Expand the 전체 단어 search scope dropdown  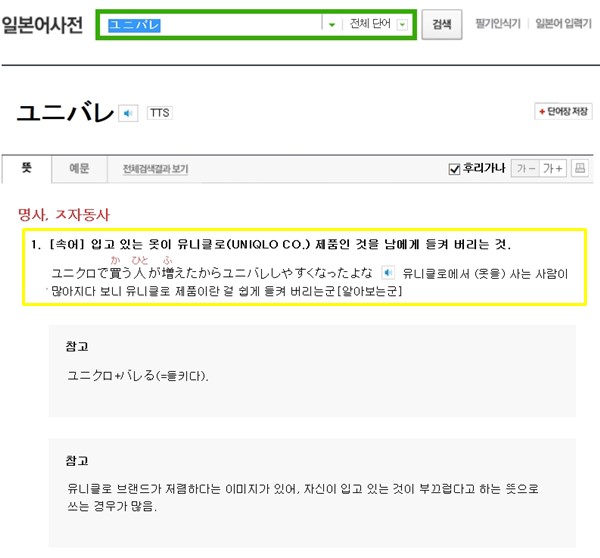pyautogui.click(x=402, y=25)
